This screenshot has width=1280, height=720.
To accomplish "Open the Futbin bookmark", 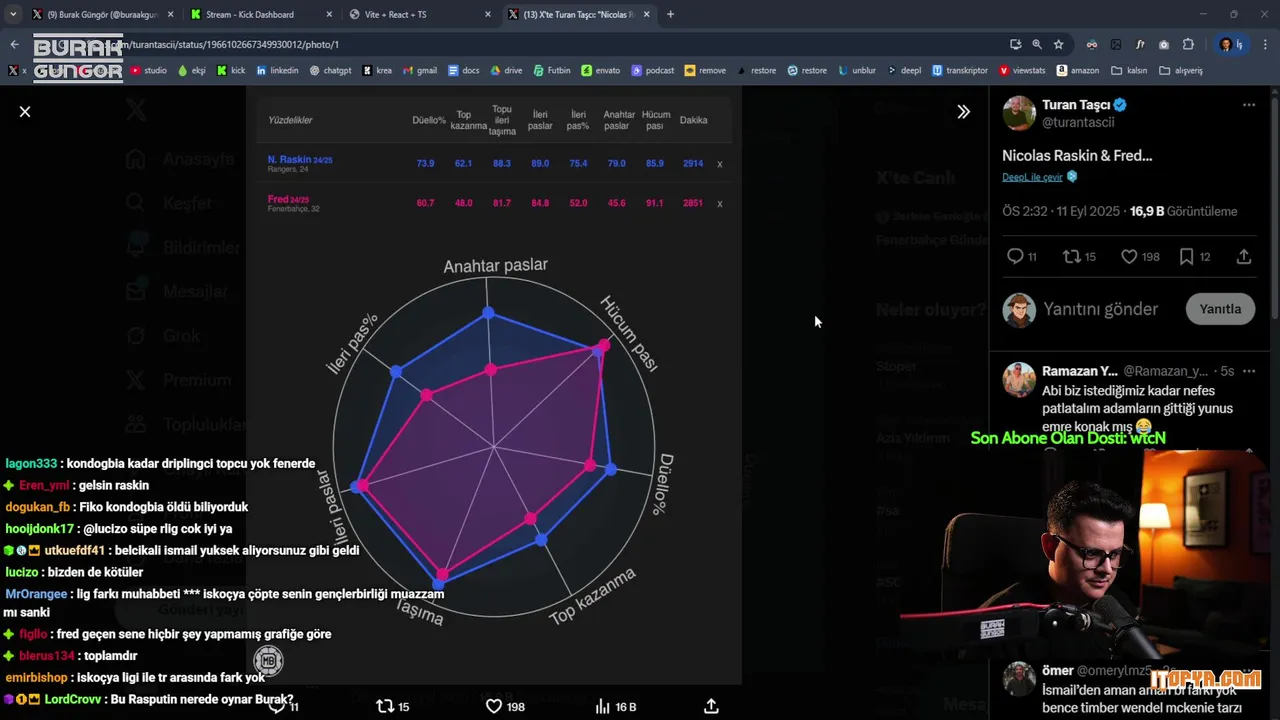I will pyautogui.click(x=552, y=70).
